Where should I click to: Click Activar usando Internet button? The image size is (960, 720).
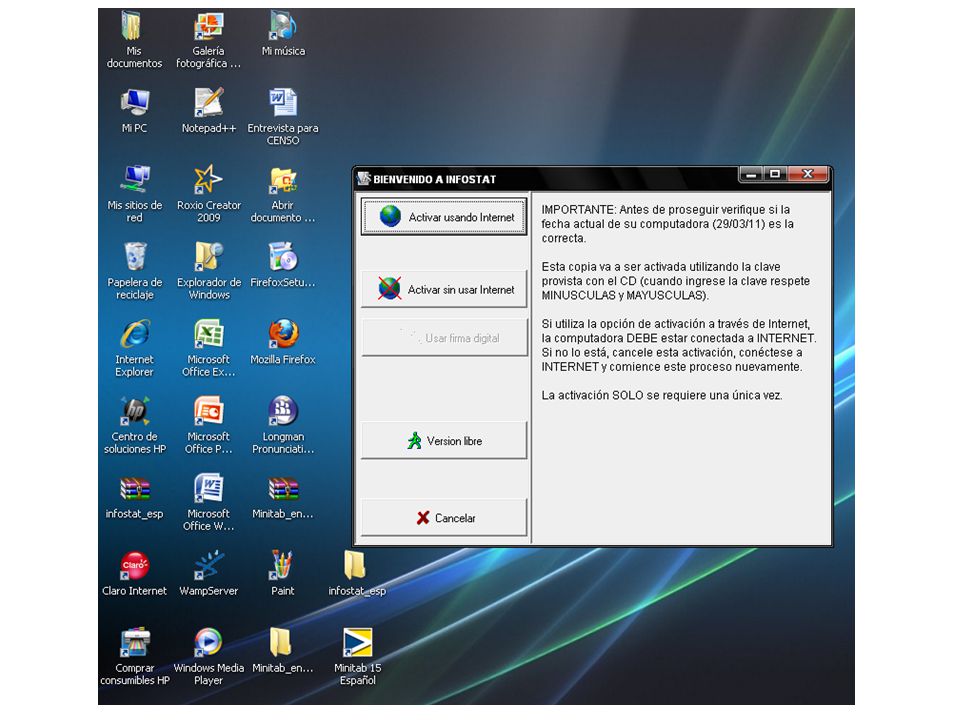point(444,217)
